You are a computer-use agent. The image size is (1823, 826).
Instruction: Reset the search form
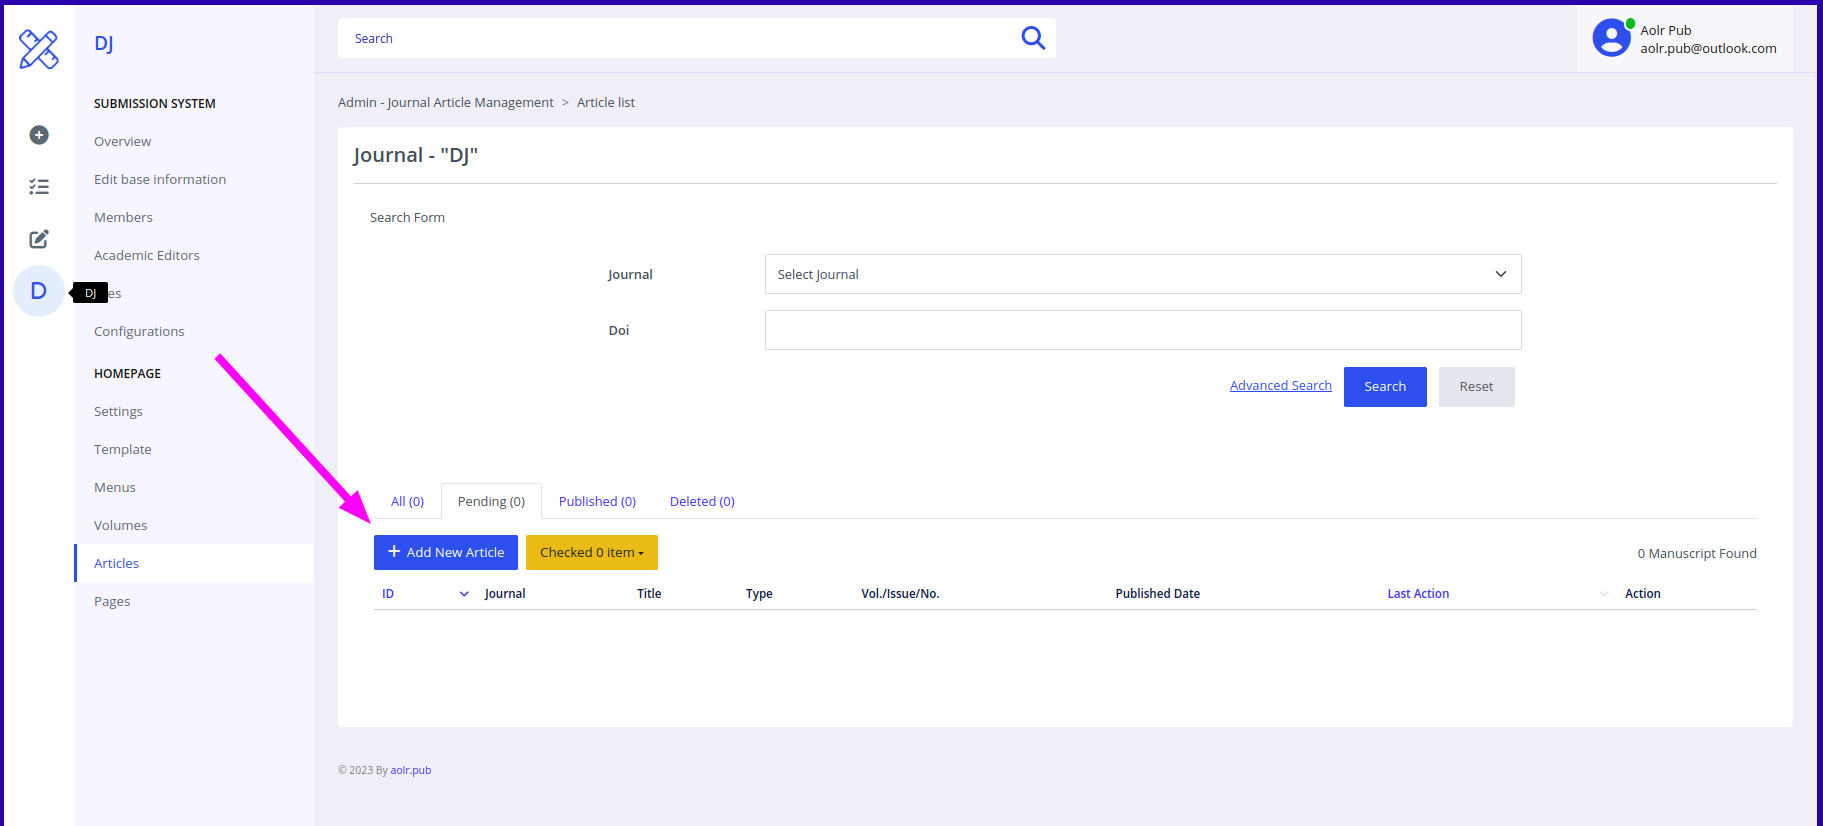click(1475, 387)
